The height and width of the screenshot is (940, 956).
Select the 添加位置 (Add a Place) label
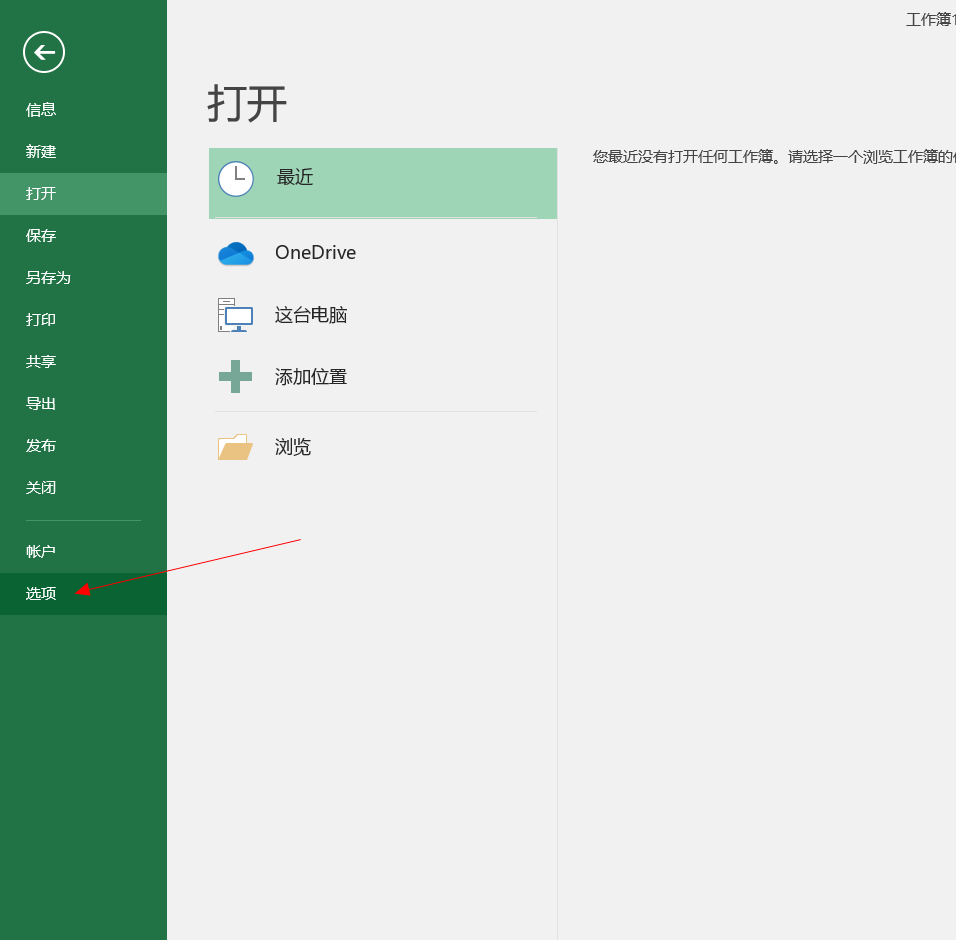tap(311, 377)
